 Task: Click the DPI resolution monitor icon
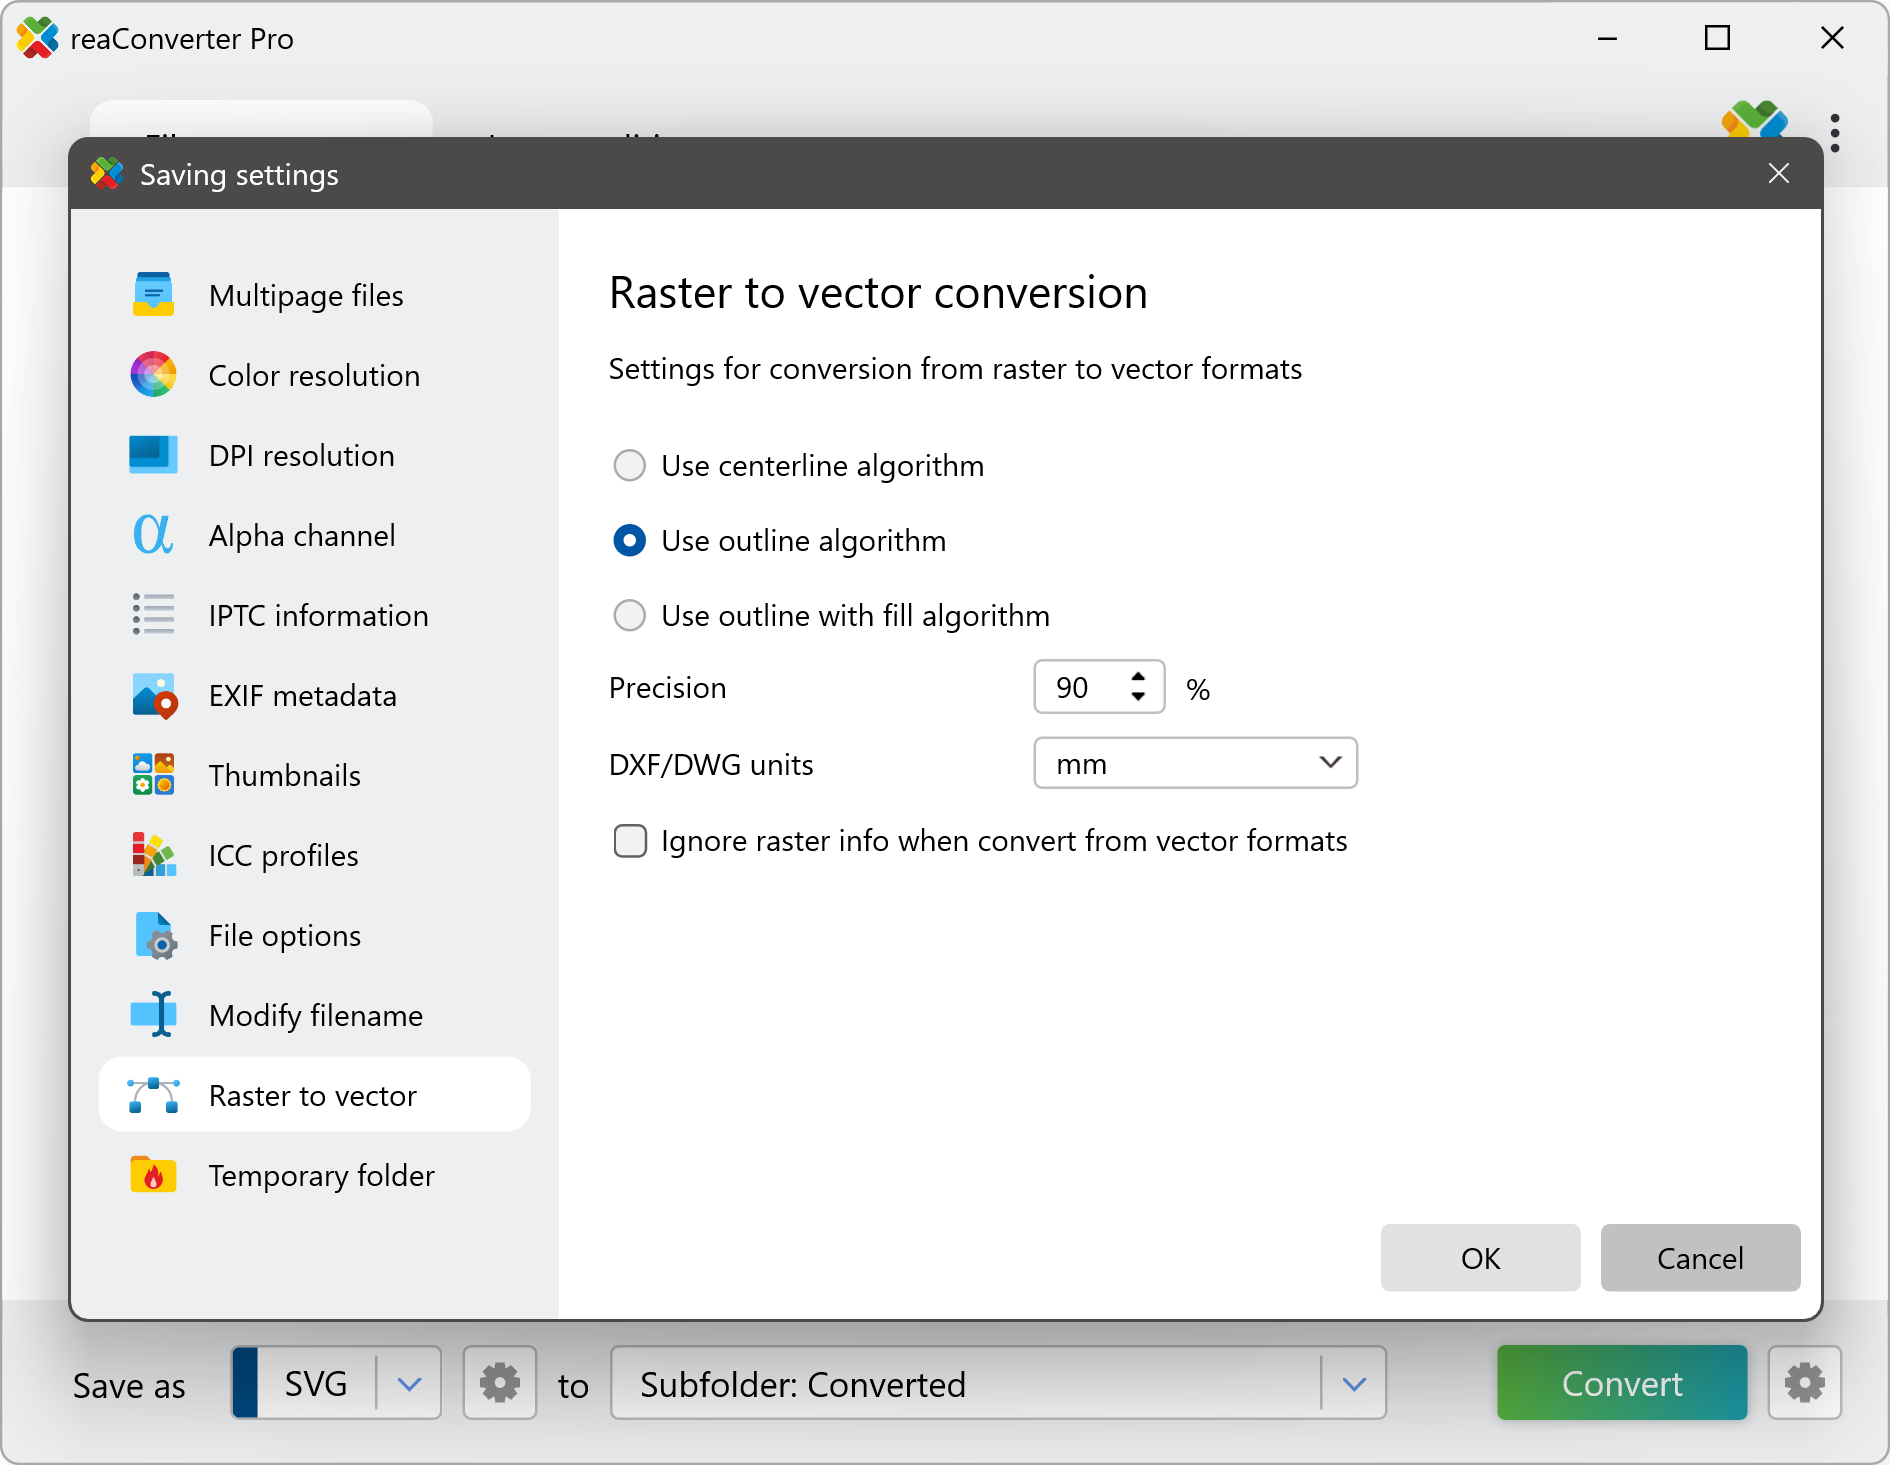click(x=153, y=455)
